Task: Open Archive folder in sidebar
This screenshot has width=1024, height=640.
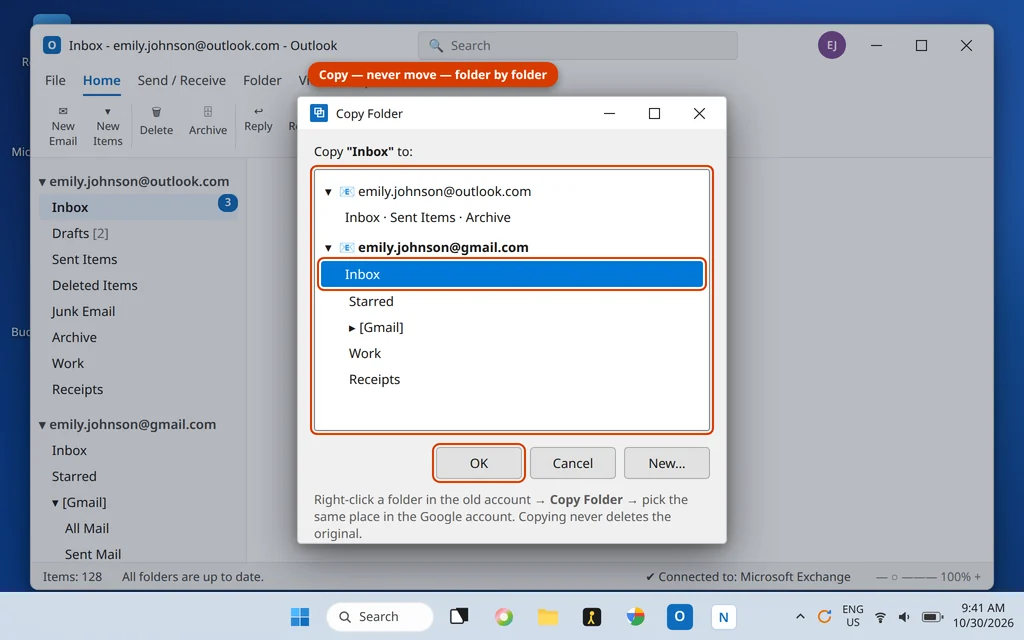Action: pyautogui.click(x=74, y=338)
